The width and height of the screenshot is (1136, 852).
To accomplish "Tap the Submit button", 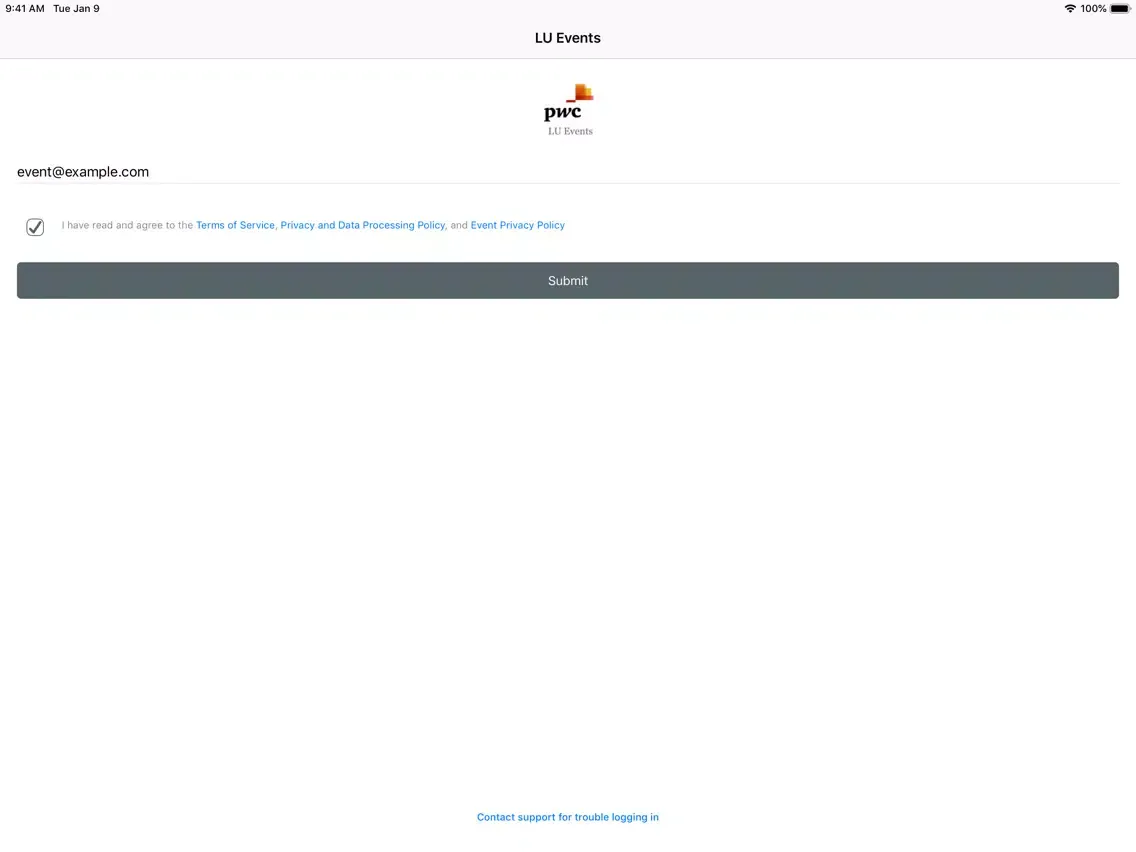I will tap(568, 280).
